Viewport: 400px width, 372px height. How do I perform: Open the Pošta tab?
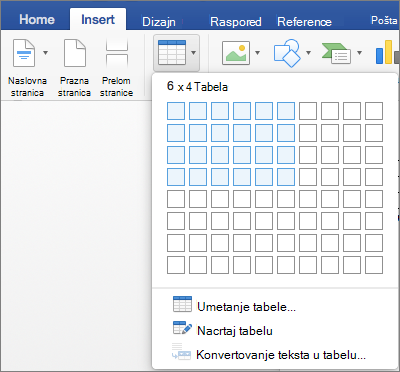click(x=385, y=20)
